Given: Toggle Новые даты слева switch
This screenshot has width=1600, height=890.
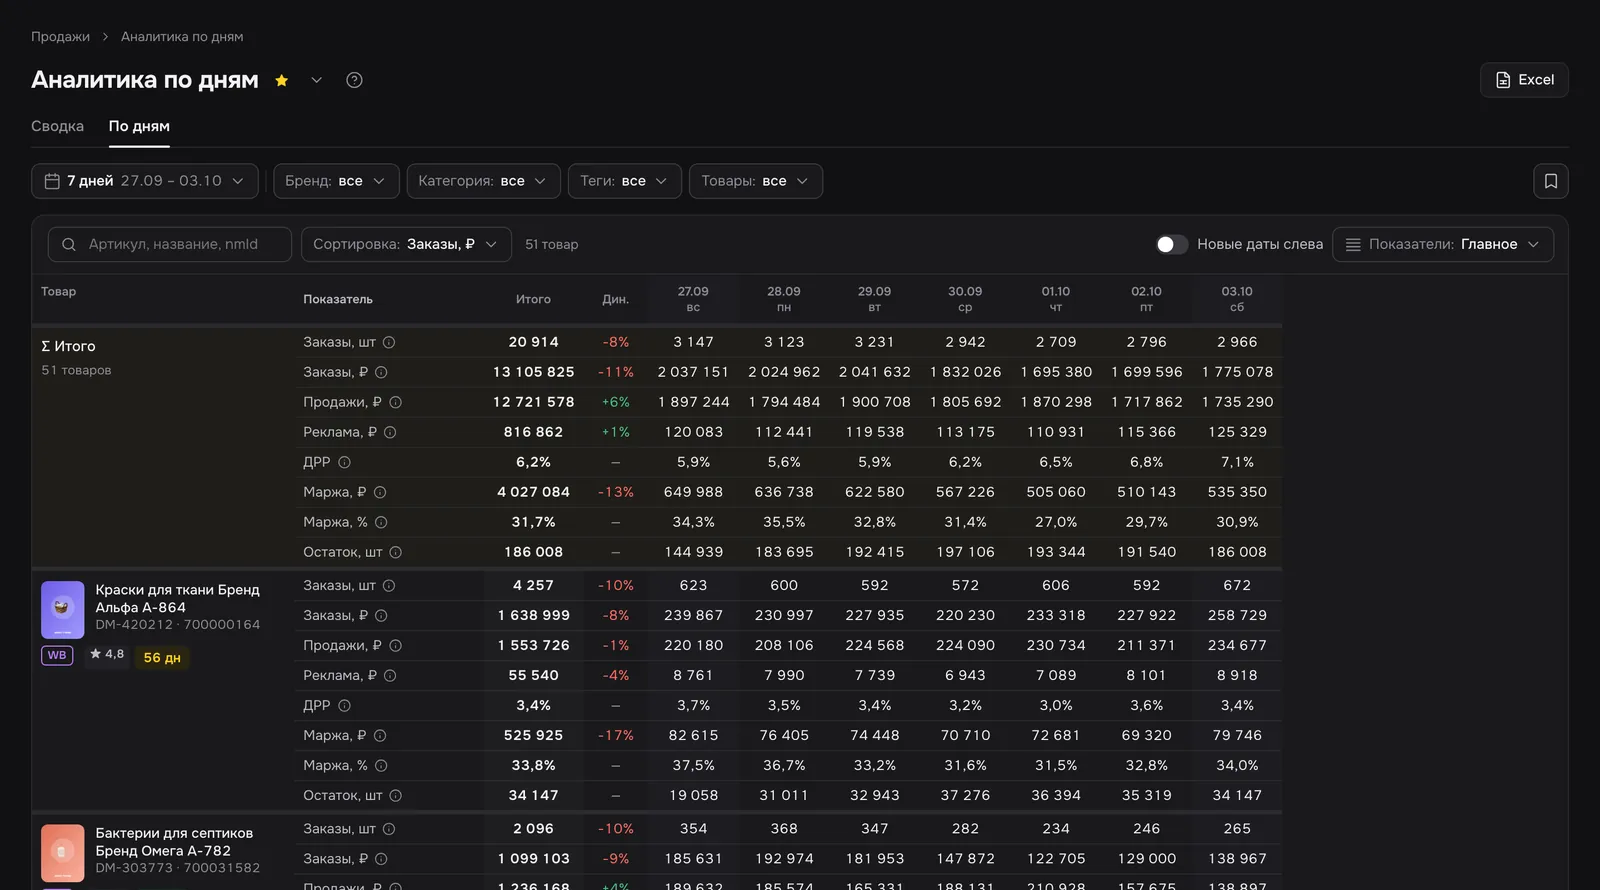Looking at the screenshot, I should (1171, 244).
